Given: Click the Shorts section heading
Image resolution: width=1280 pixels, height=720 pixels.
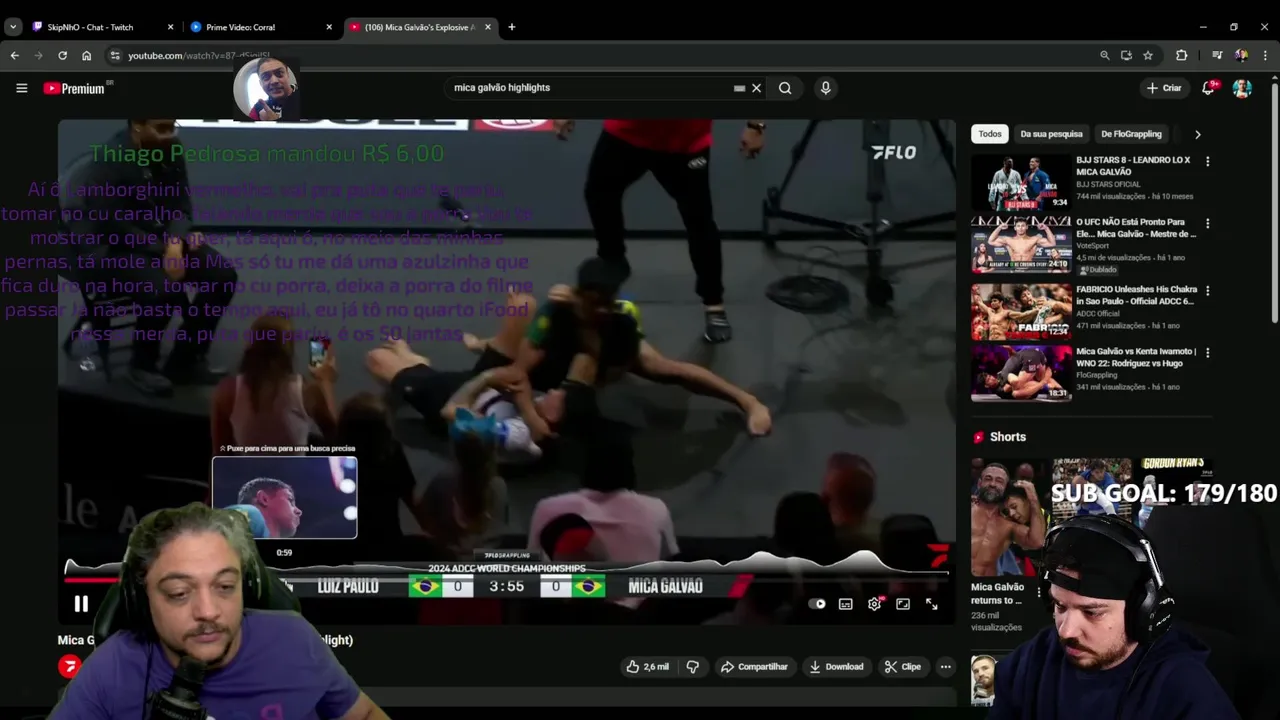Looking at the screenshot, I should [1007, 437].
